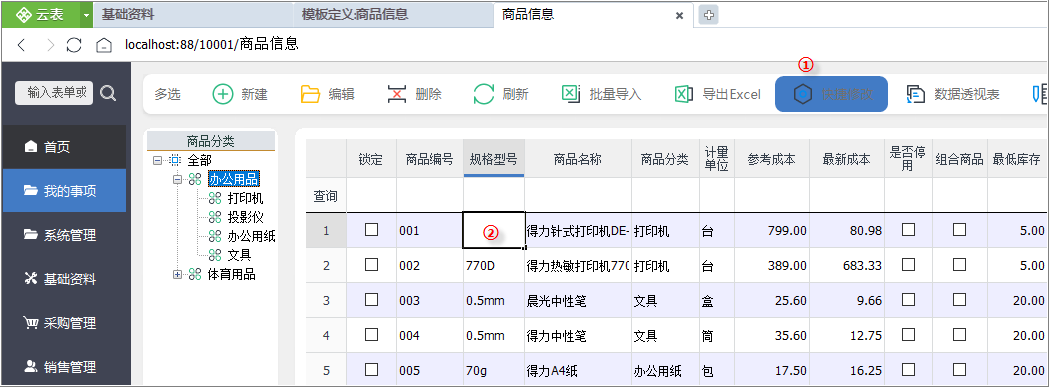Collapse the 办公用品 tree node

tap(177, 179)
